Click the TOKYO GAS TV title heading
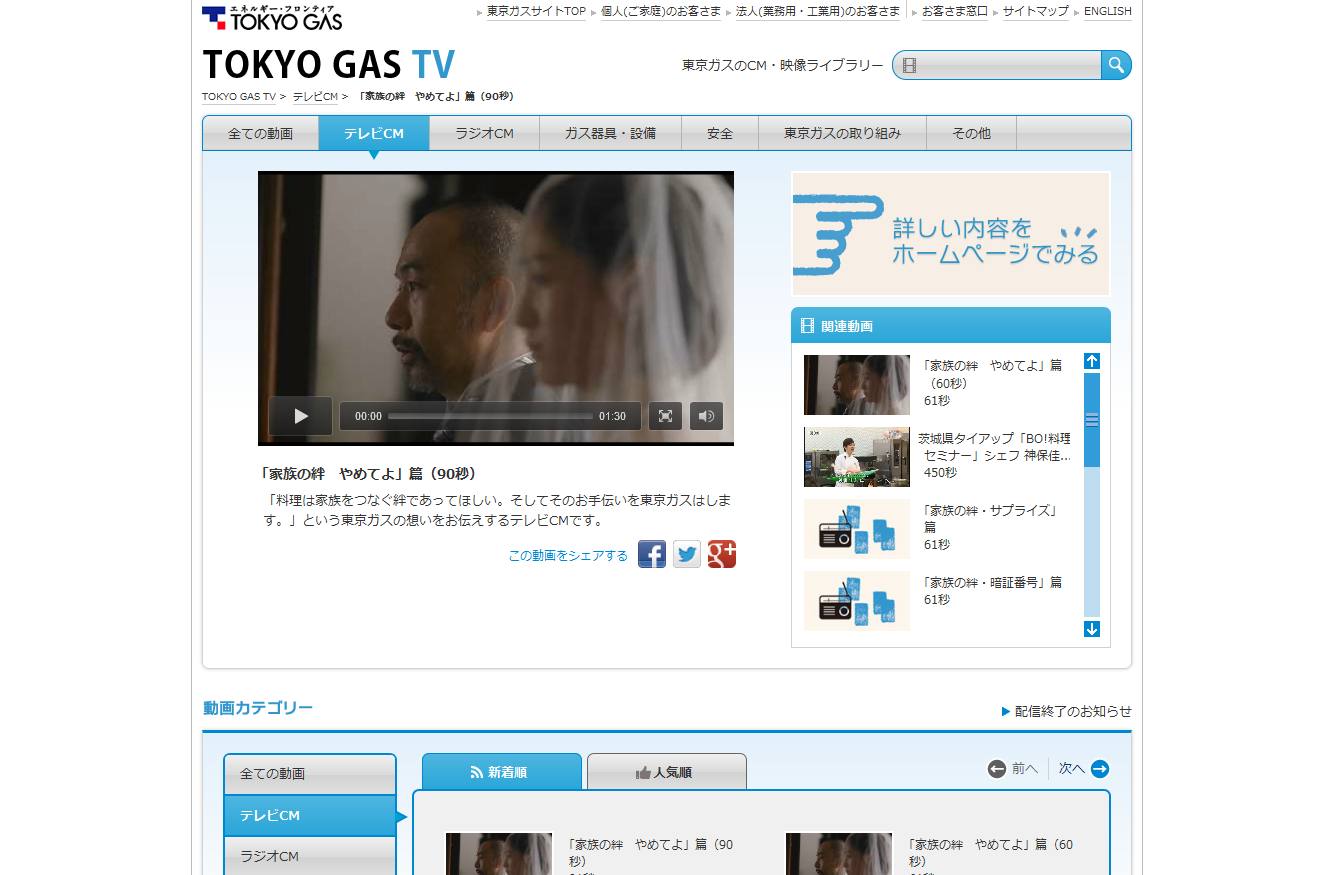Viewport: 1333px width, 875px height. pyautogui.click(x=328, y=65)
